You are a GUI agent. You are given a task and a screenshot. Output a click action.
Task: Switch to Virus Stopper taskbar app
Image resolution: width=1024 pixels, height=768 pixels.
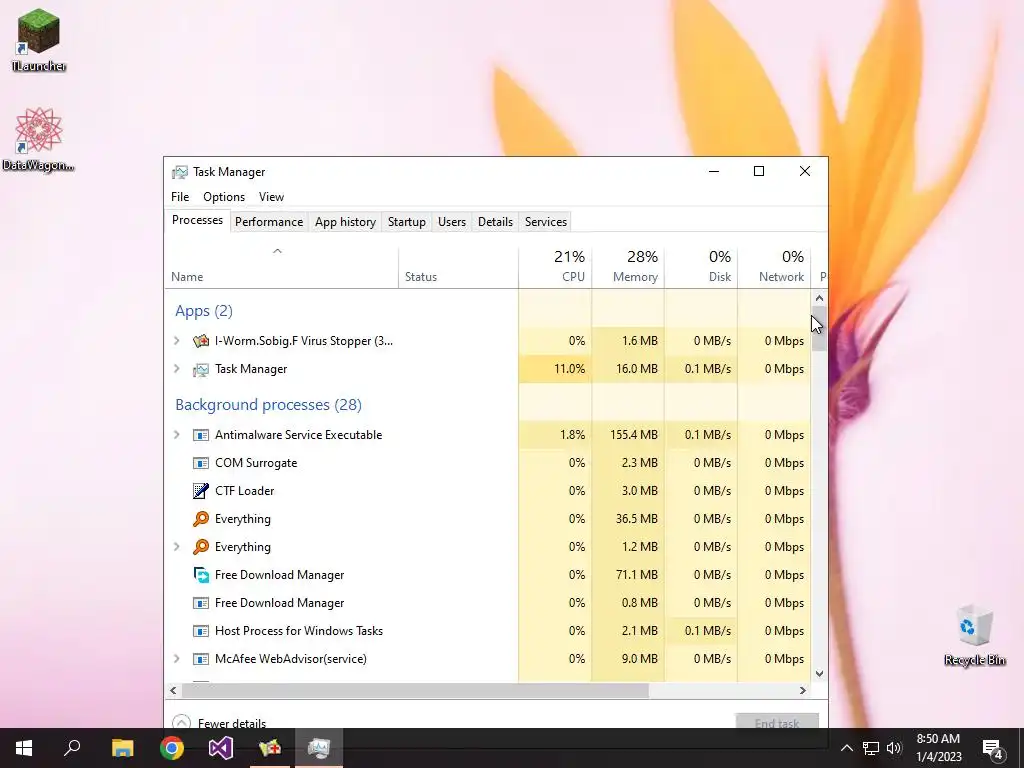click(270, 748)
